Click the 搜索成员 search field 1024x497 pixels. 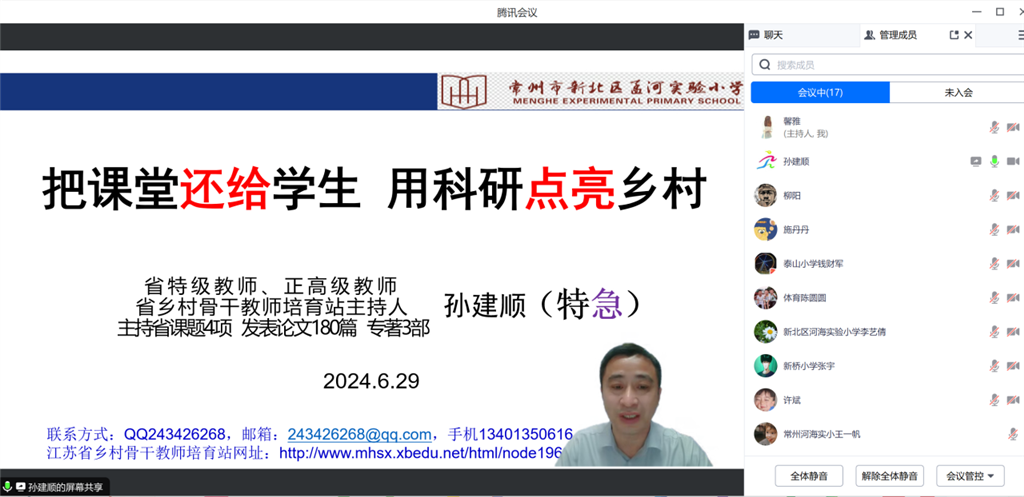coord(887,65)
